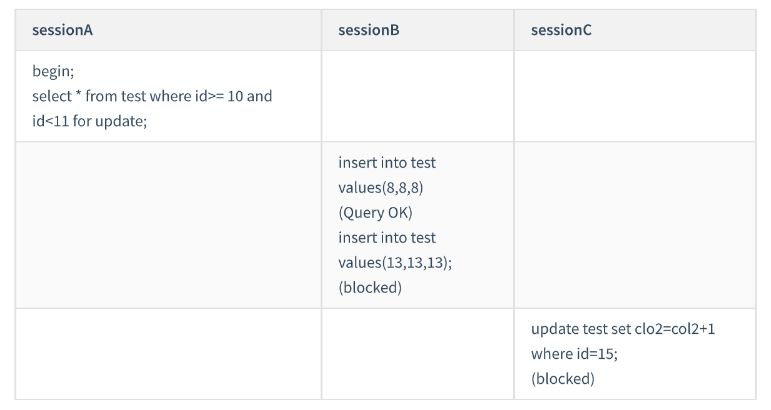Screen dimensions: 771x410
Task: Select the "where id=15;" text
Action: tap(573, 353)
